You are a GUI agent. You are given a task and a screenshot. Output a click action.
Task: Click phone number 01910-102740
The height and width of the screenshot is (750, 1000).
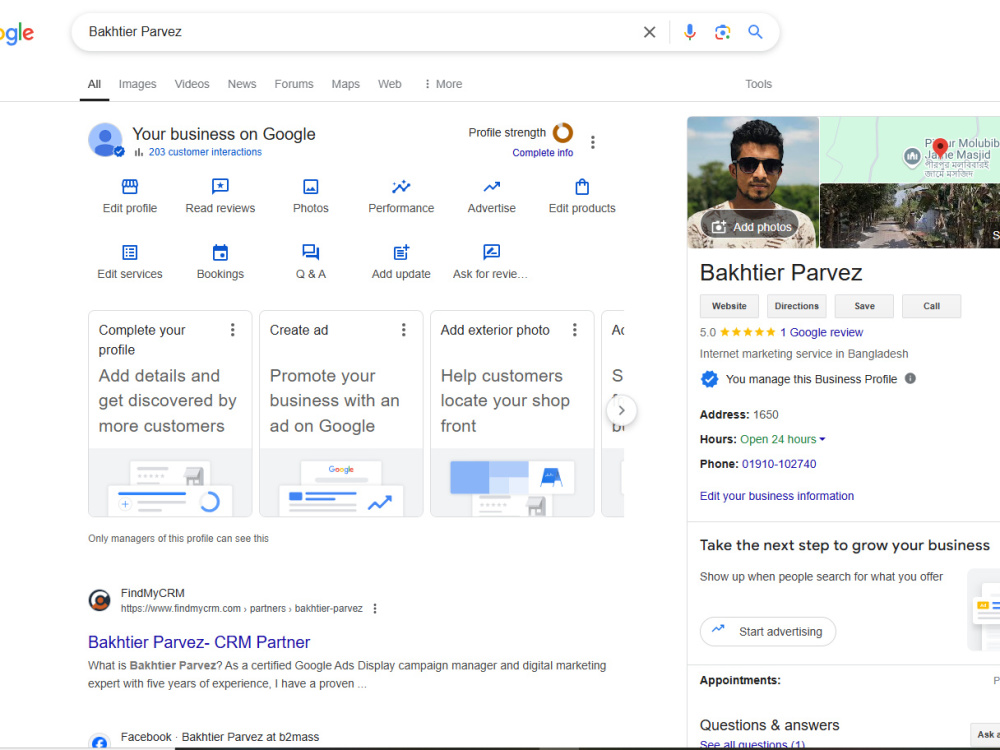[779, 464]
